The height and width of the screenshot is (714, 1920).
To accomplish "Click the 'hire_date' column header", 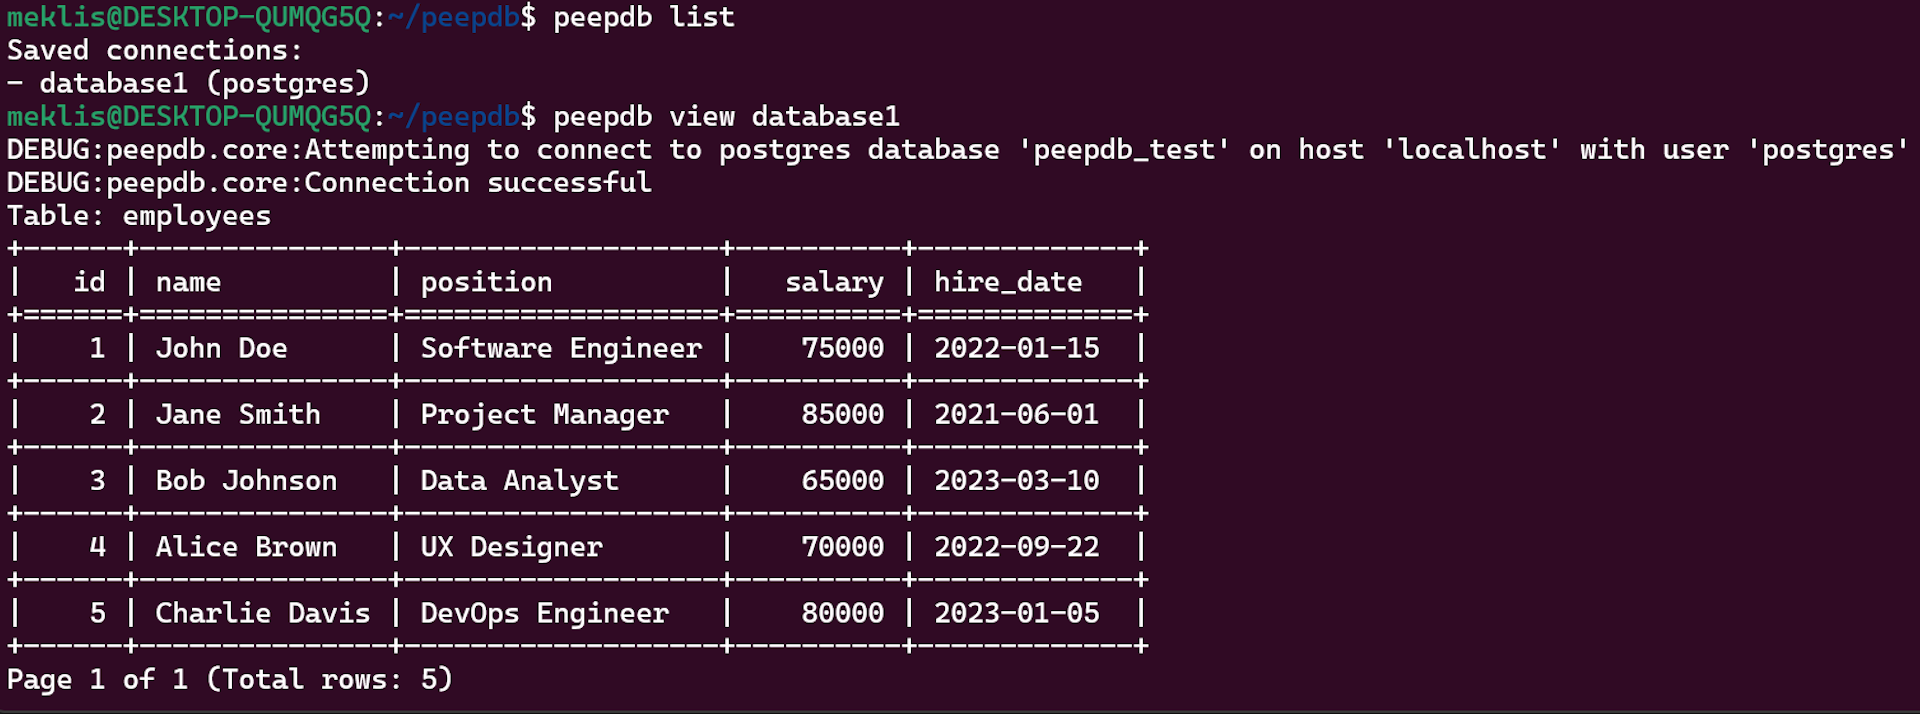I will [1008, 282].
